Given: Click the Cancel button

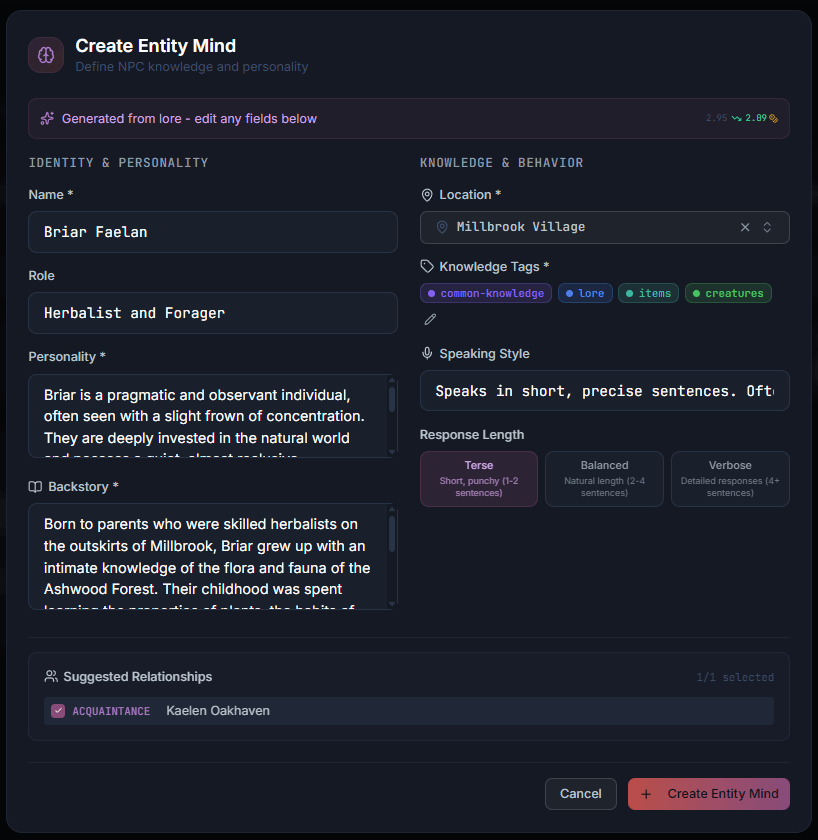Looking at the screenshot, I should [x=581, y=794].
